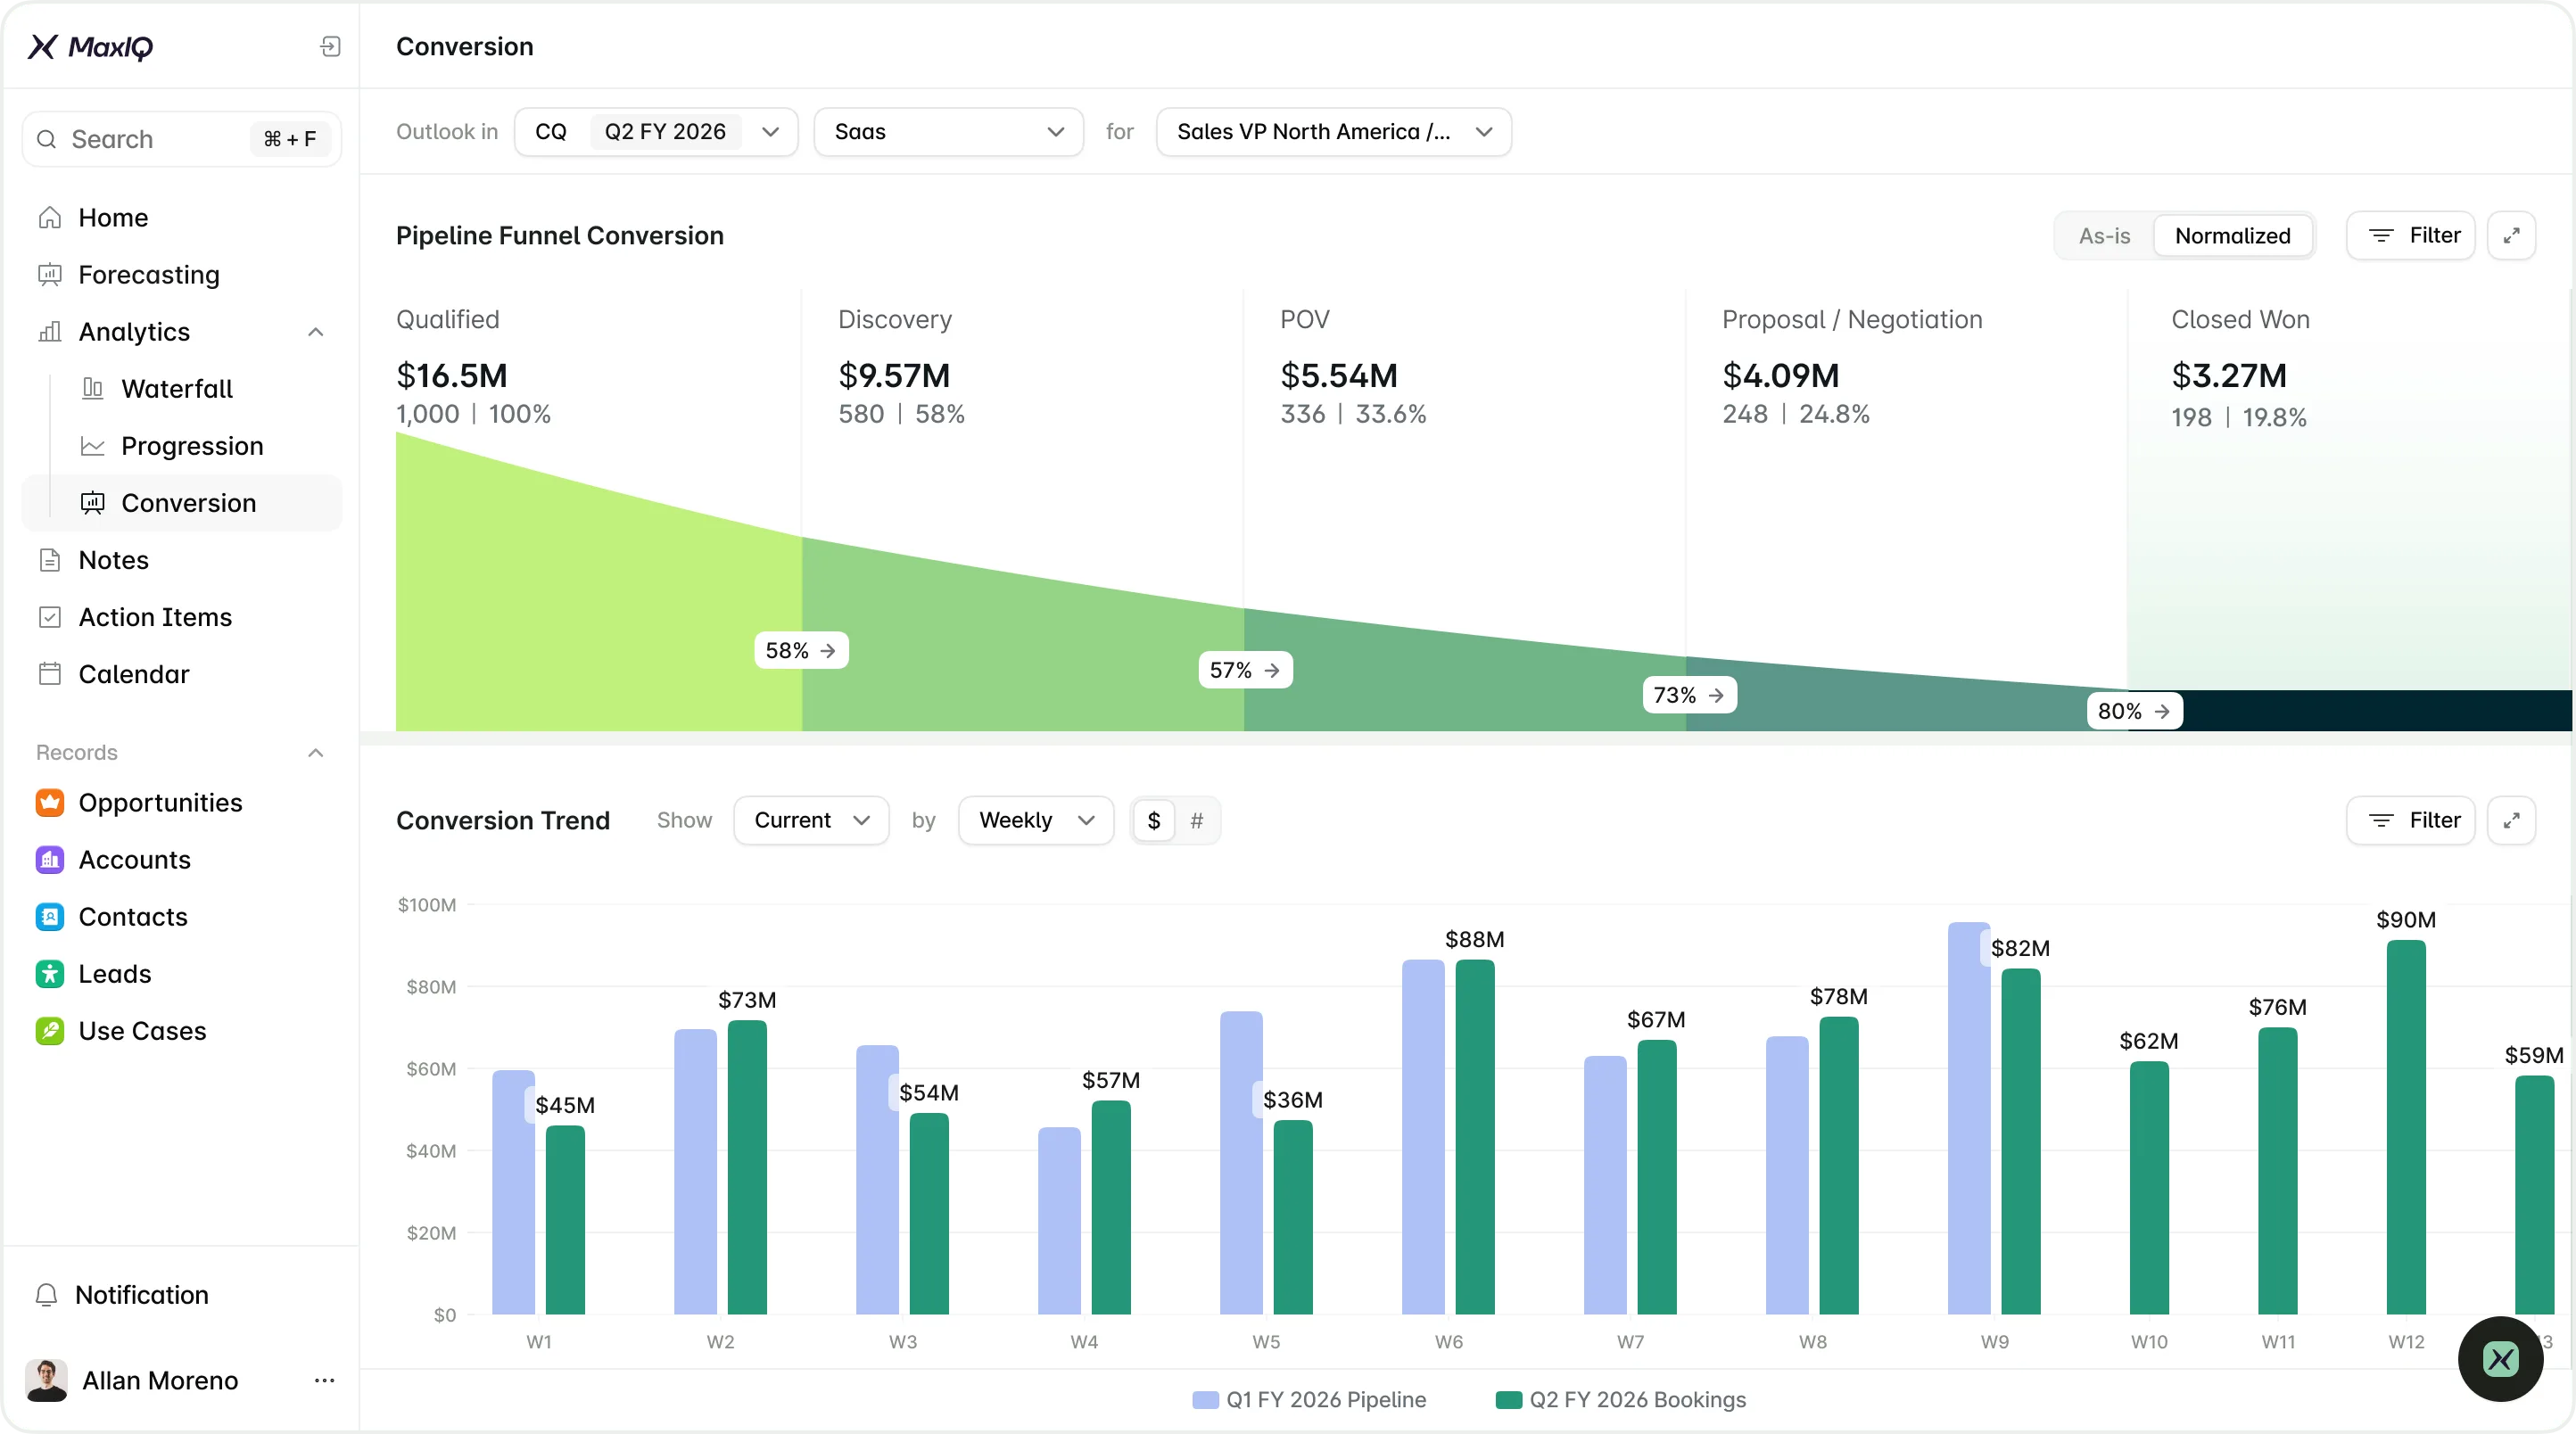
Task: Click the Q2 FY 2026 quarter chip
Action: coord(665,132)
